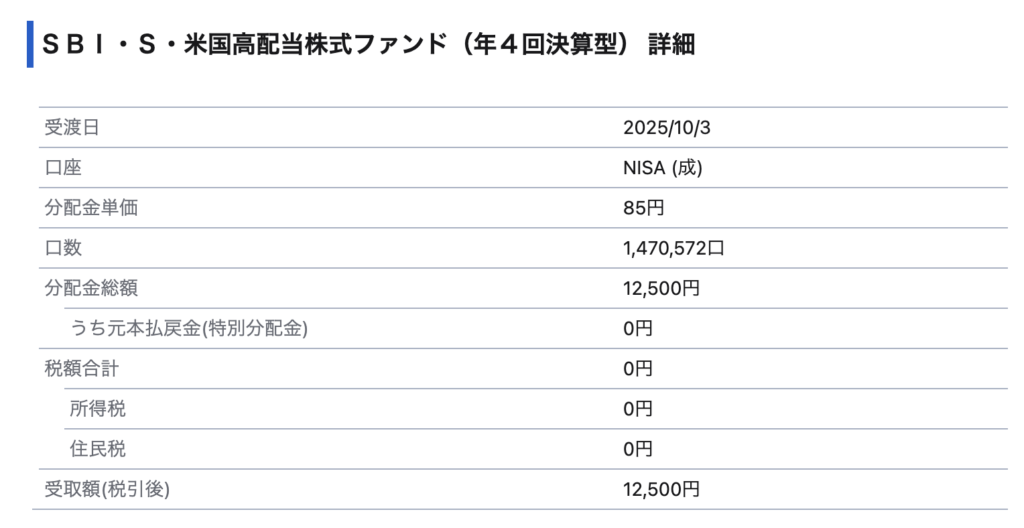The height and width of the screenshot is (528, 1024).
Task: Click the 口数 row label
Action: coord(62,248)
